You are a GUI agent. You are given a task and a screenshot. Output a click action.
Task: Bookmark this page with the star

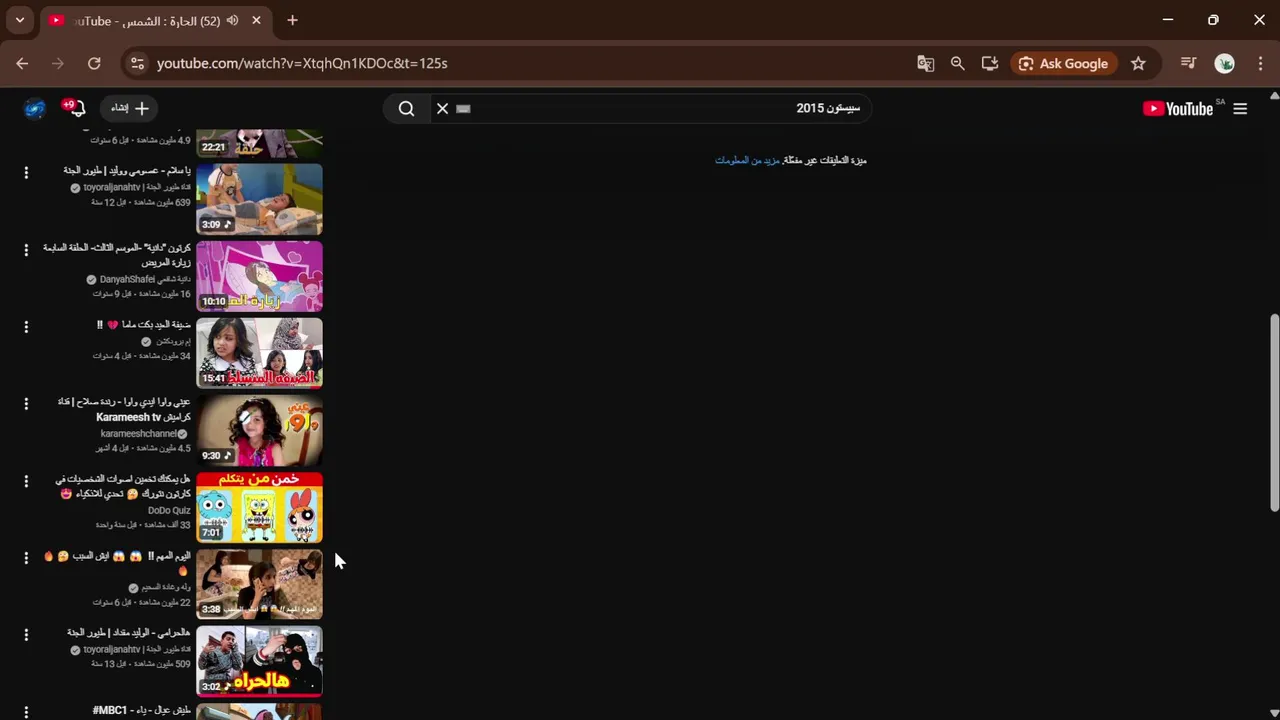pyautogui.click(x=1138, y=63)
